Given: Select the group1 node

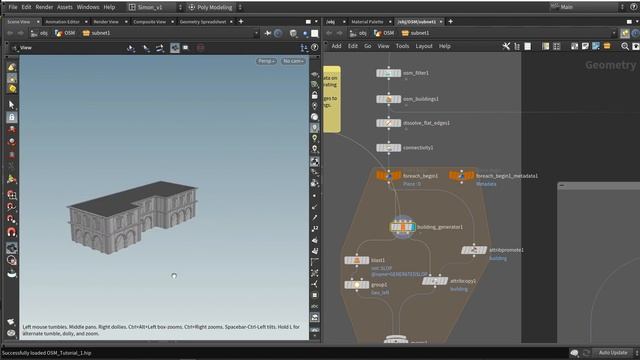Looking at the screenshot, I should click(x=356, y=284).
